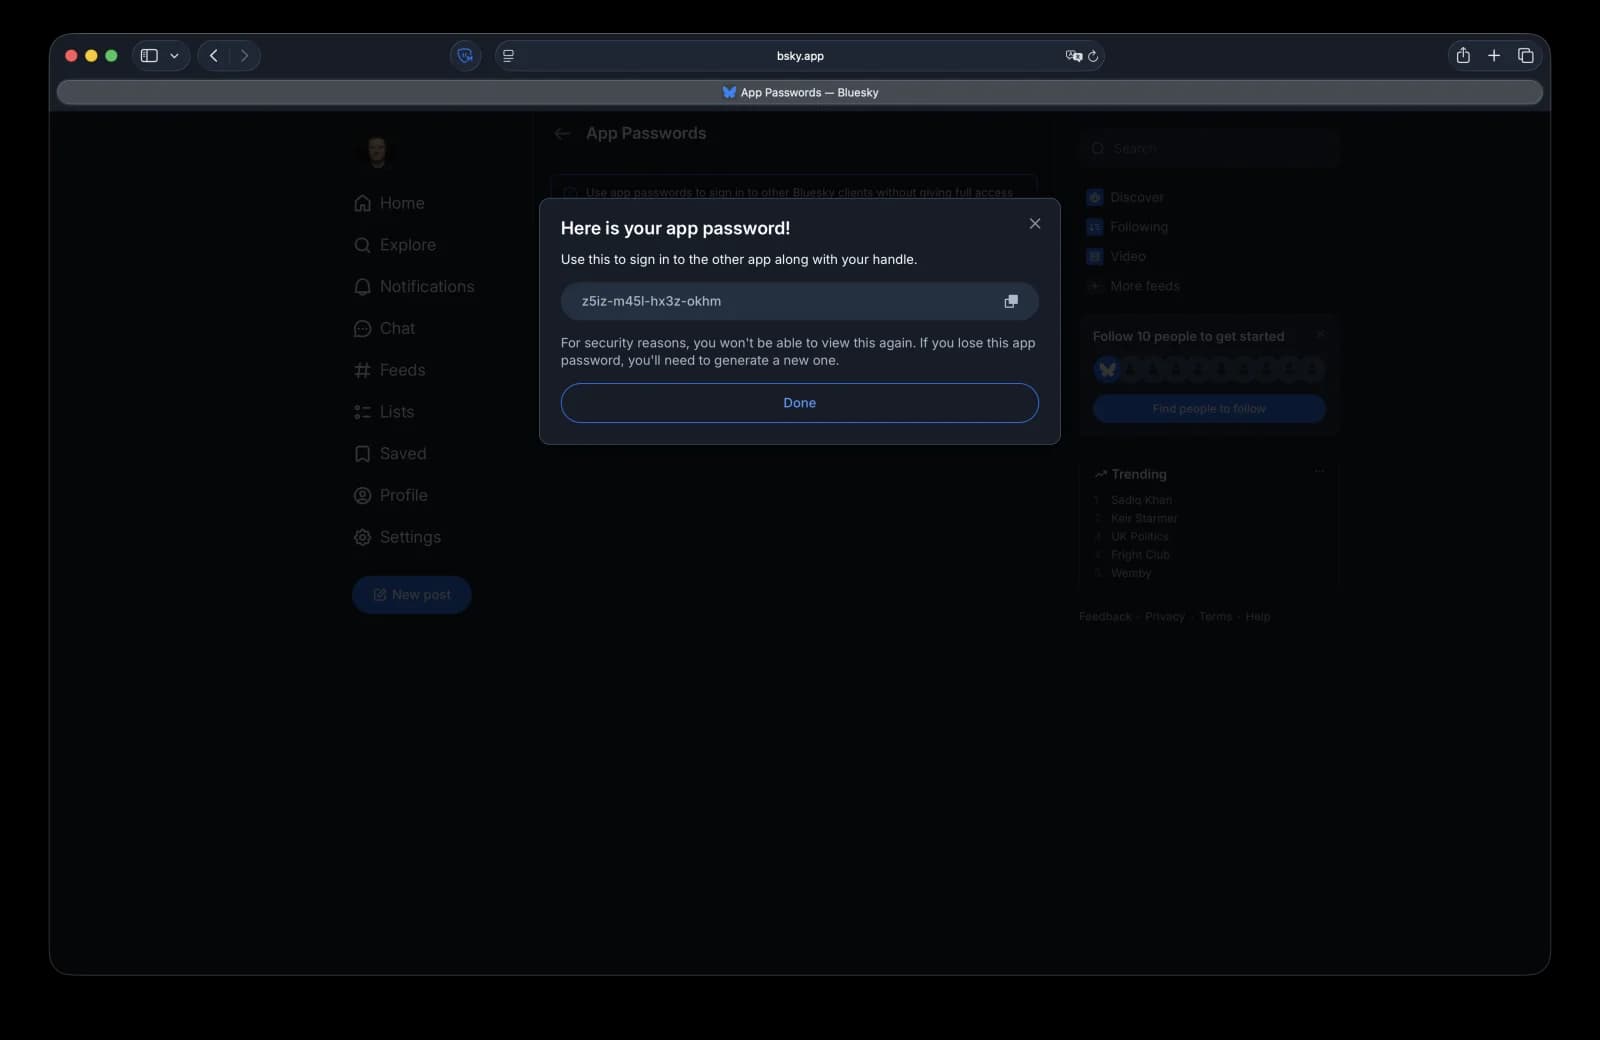Open the Saved label in the sidebar
This screenshot has height=1040, width=1600.
[403, 454]
